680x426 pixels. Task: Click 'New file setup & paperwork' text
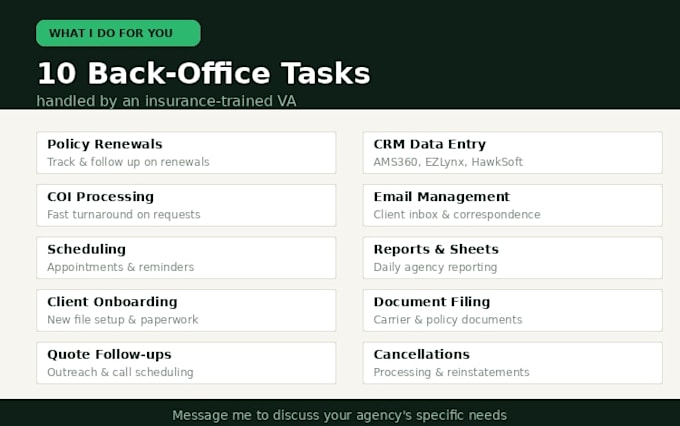(x=122, y=320)
